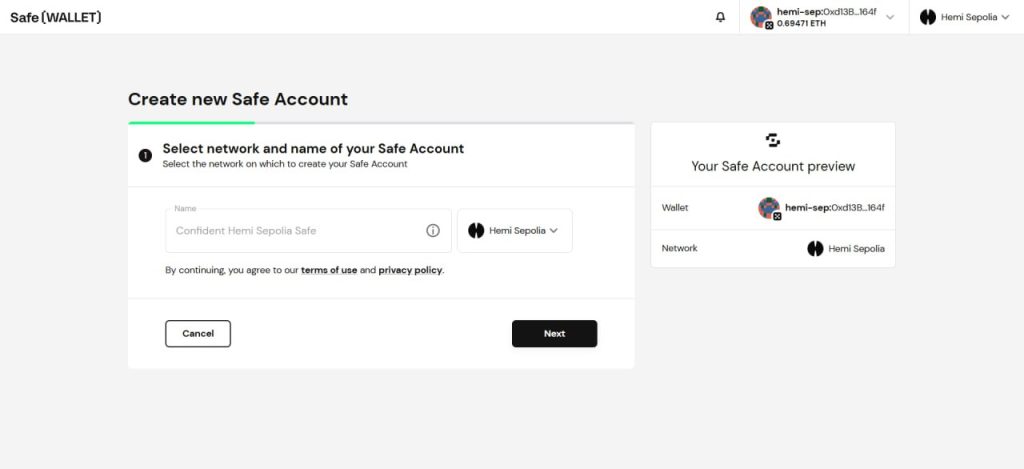
Task: Open the header Hemi Sepolia network switcher arrow
Action: pyautogui.click(x=1005, y=17)
